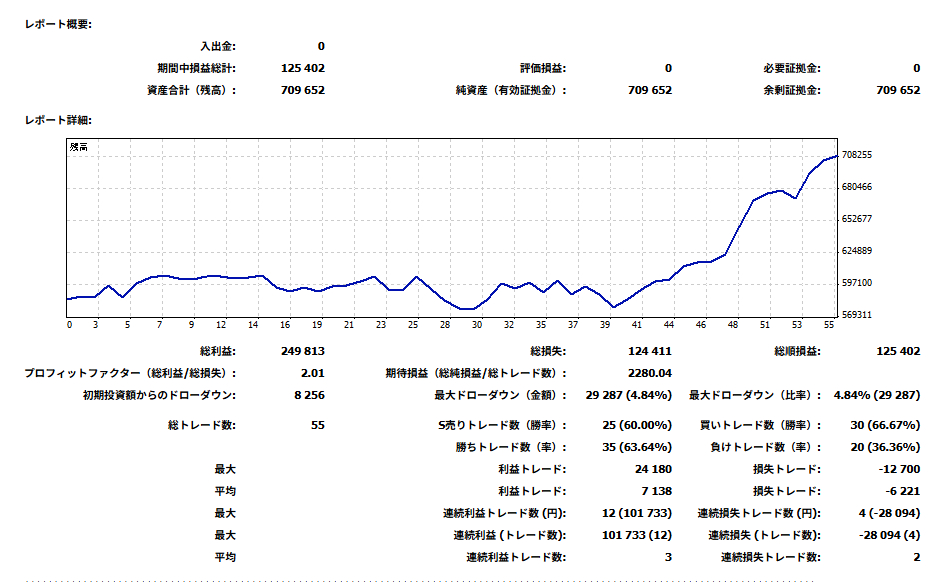Select the 勝ちトレード数（率） label

point(511,448)
